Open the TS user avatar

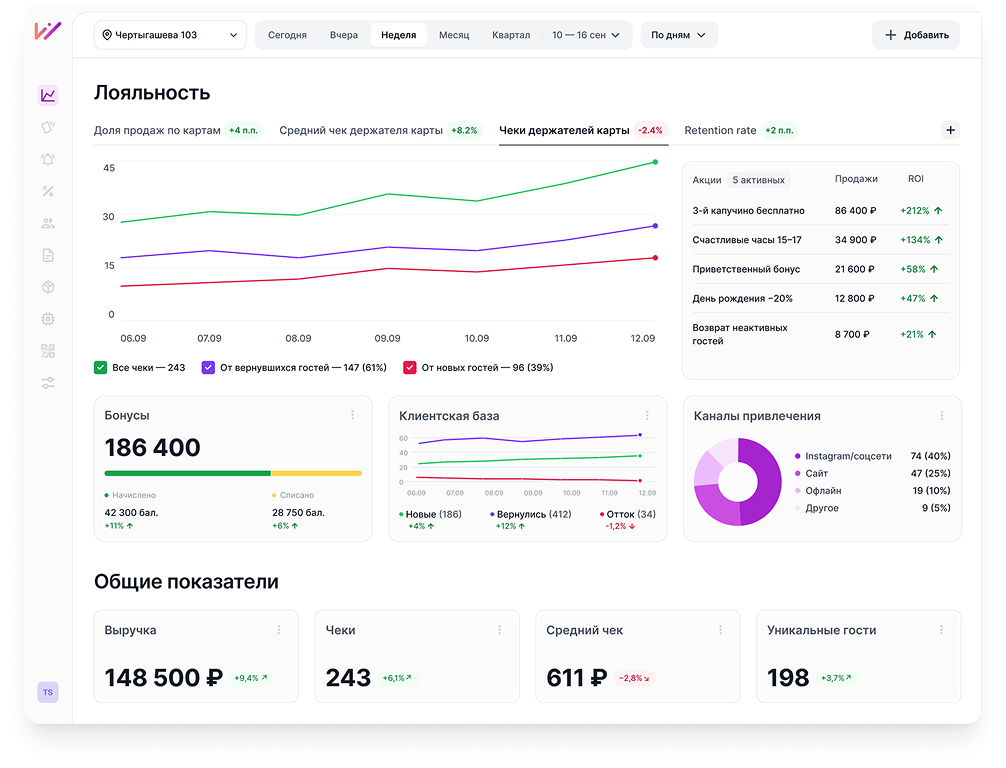pyautogui.click(x=48, y=692)
